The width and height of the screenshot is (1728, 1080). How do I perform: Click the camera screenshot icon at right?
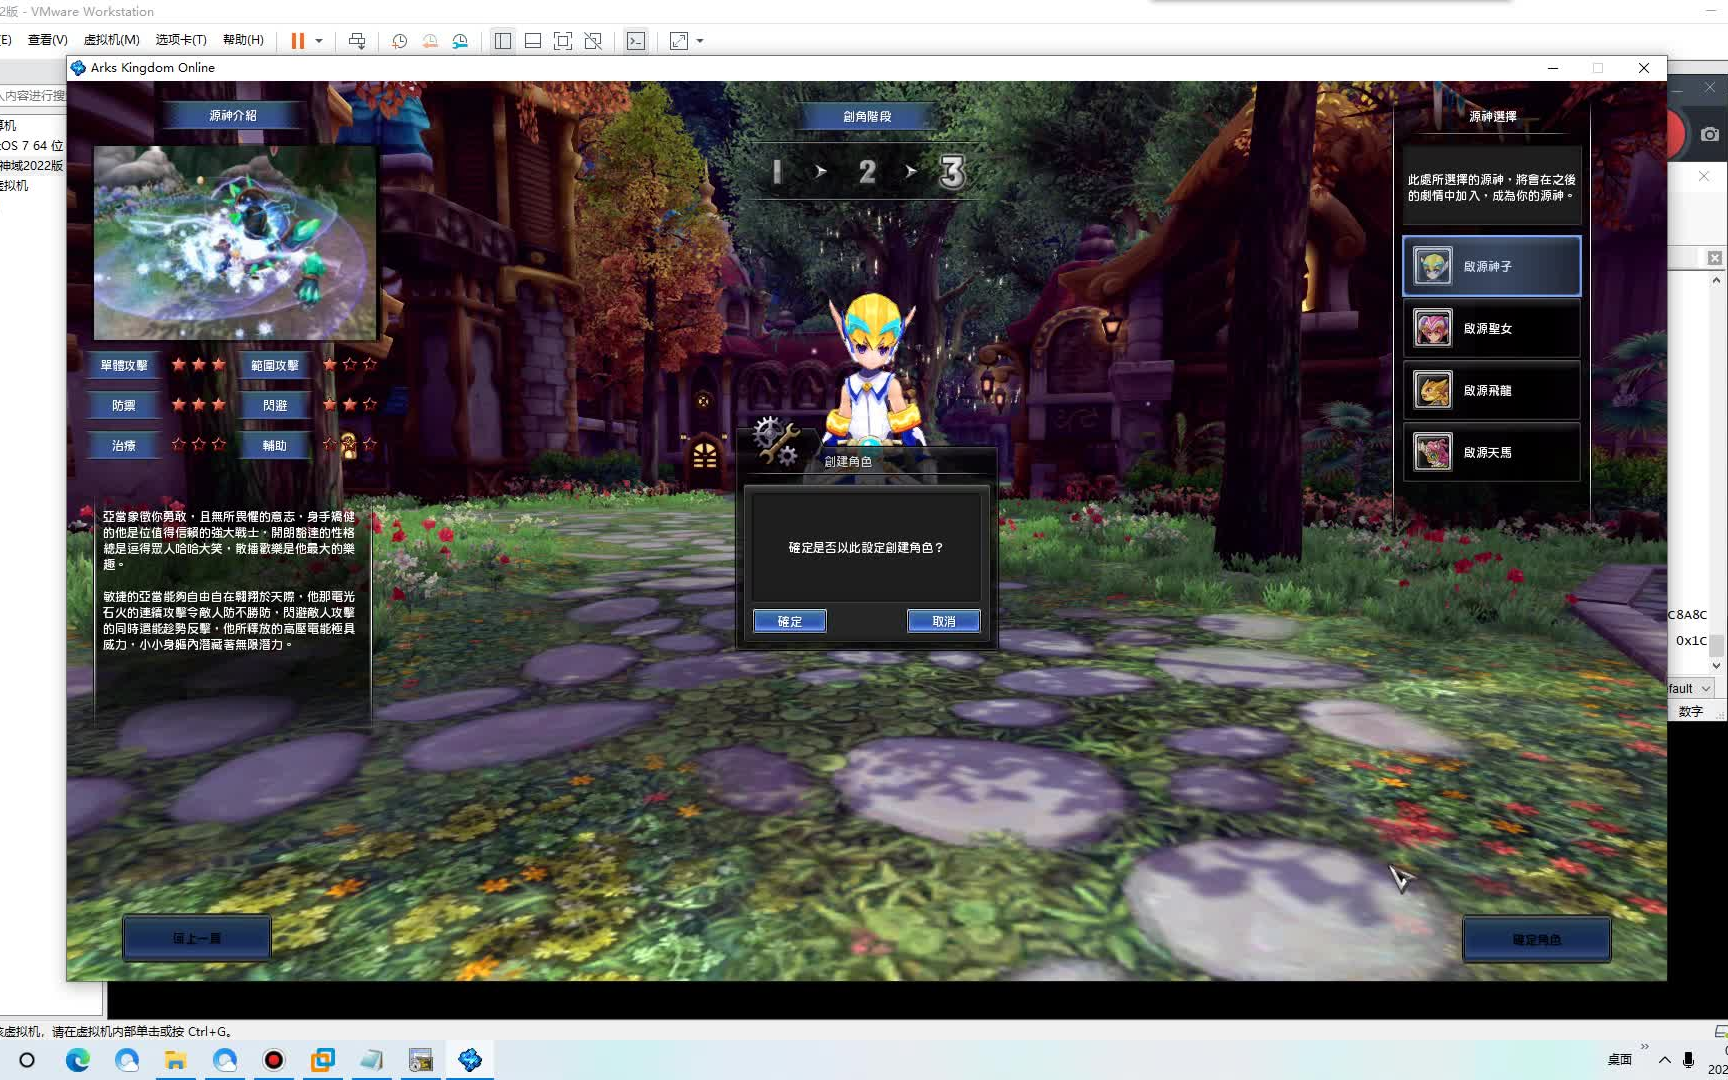[1710, 134]
